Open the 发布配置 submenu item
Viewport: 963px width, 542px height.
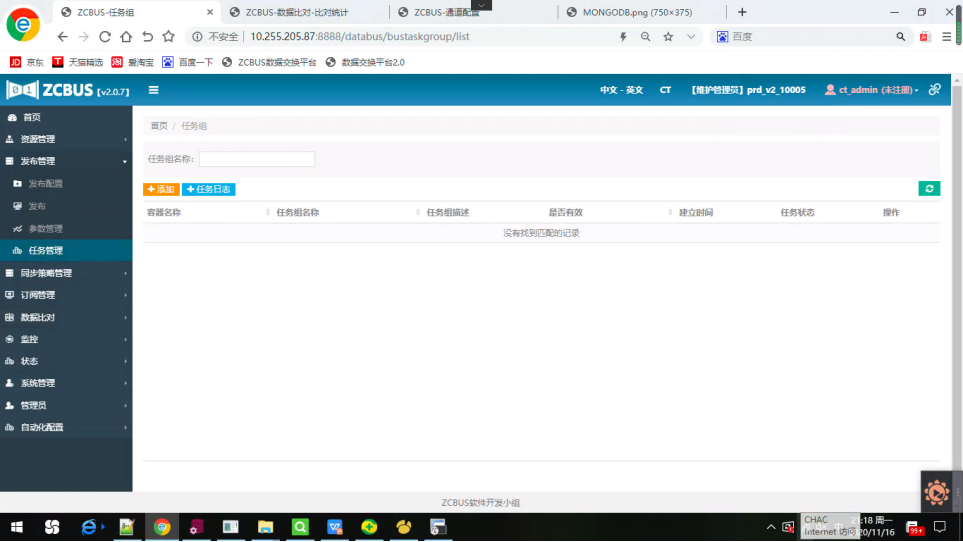tap(45, 184)
